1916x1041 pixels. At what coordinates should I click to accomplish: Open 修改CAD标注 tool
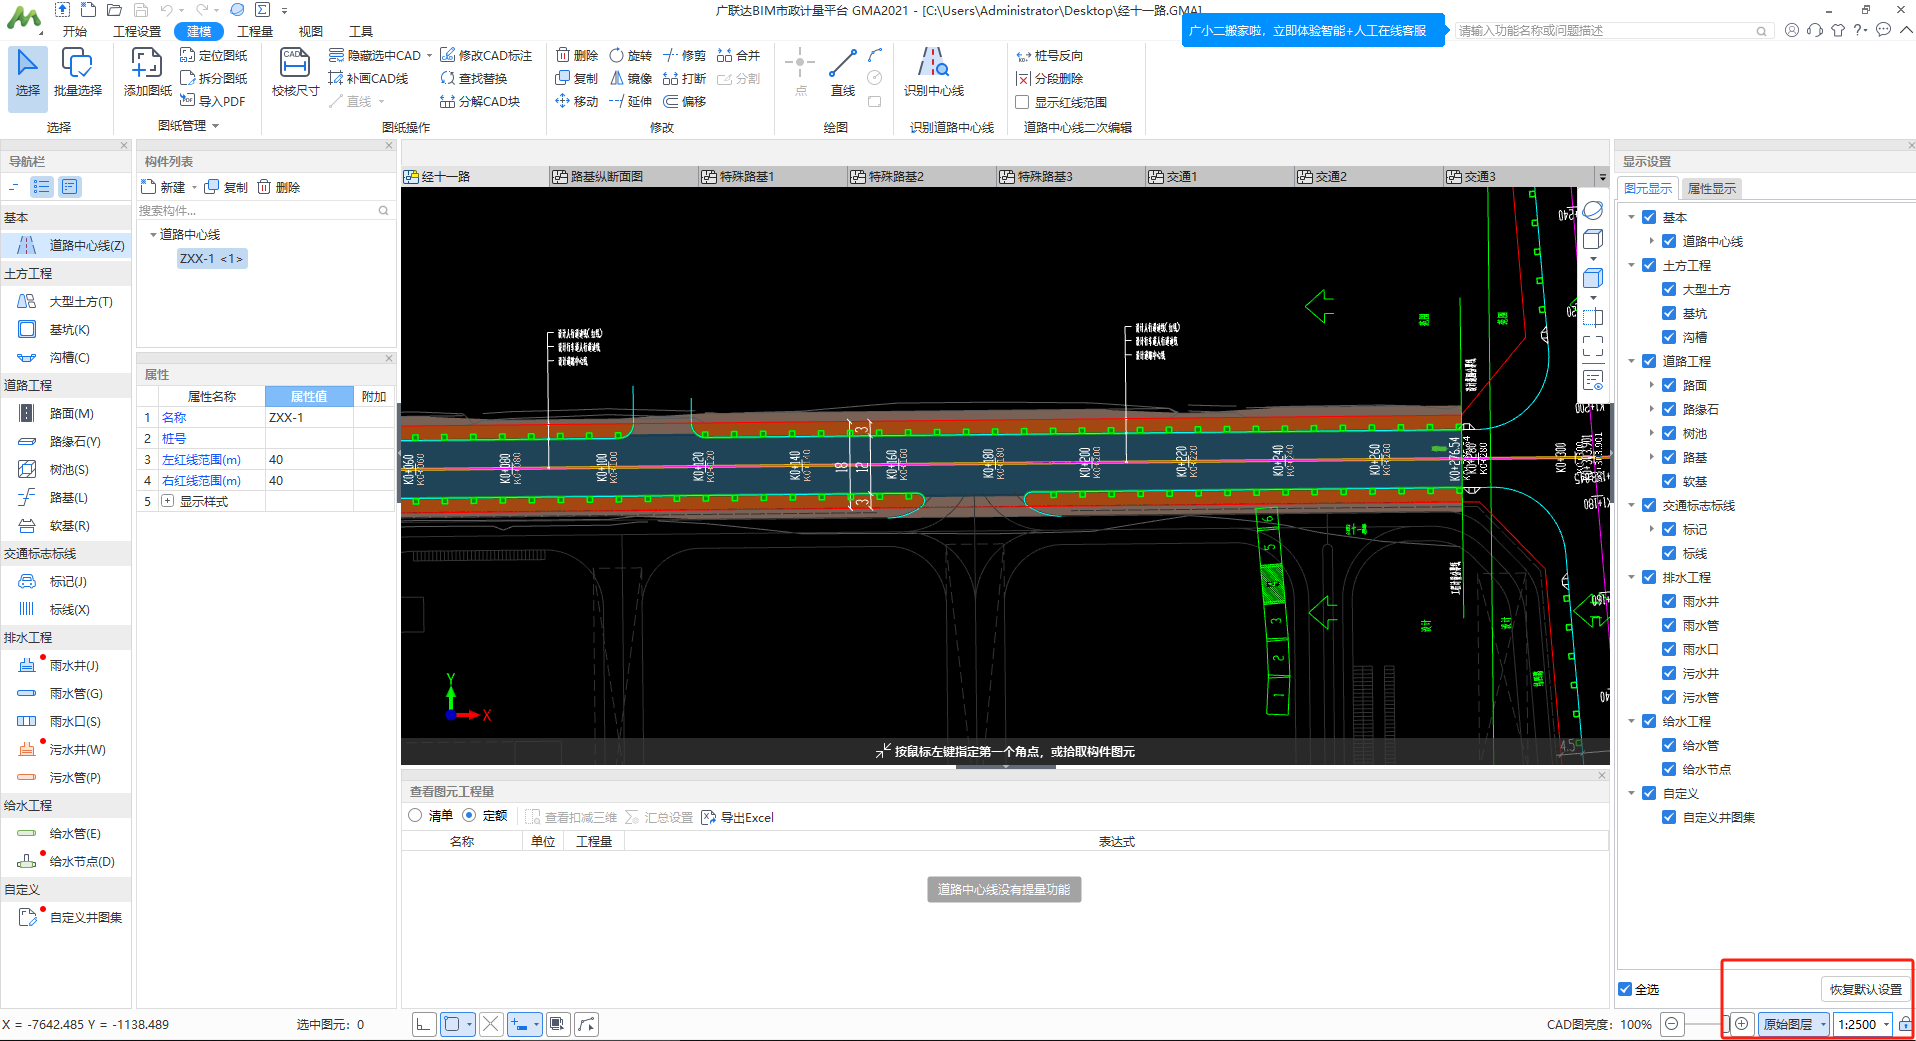point(486,55)
